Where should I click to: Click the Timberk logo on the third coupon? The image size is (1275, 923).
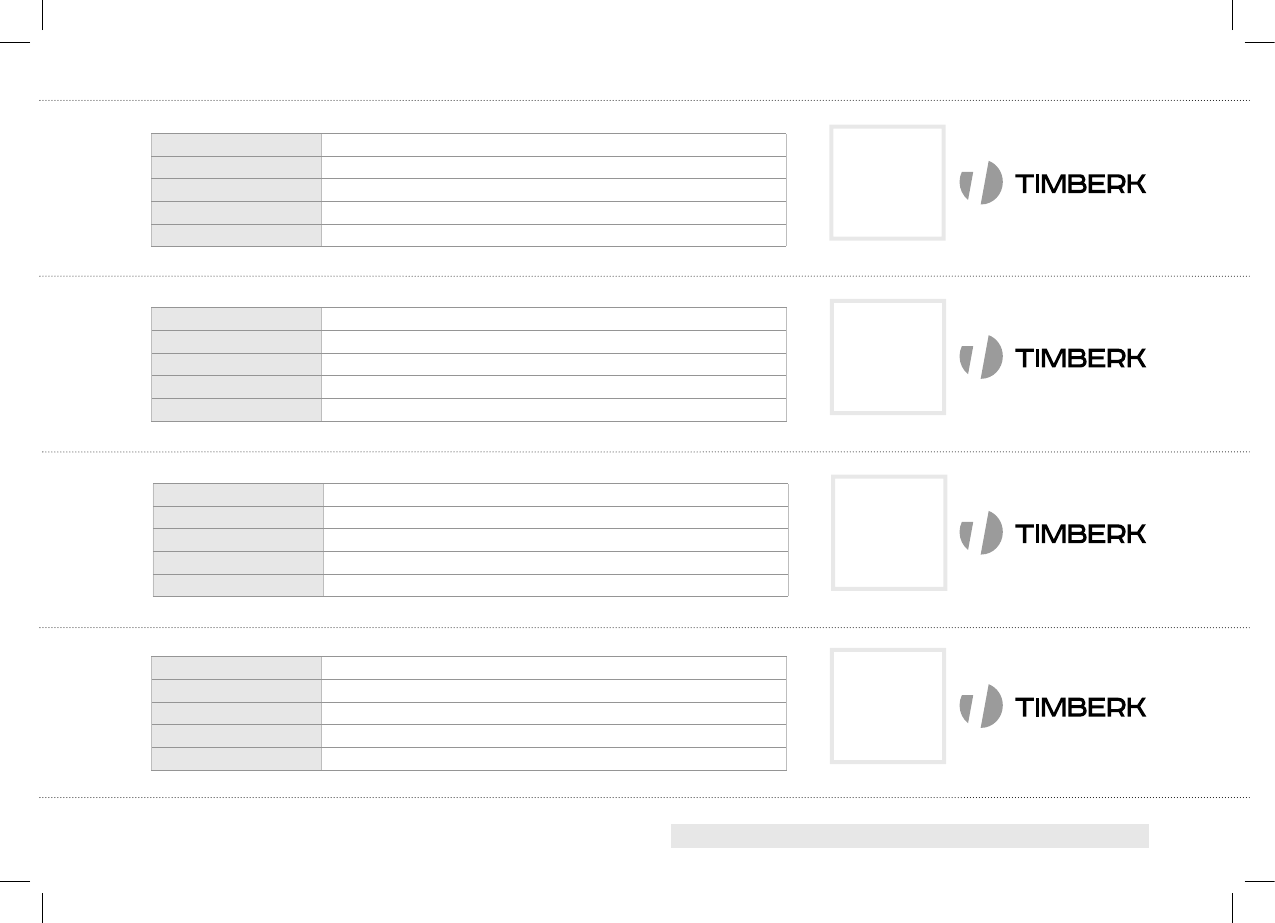point(1053,533)
